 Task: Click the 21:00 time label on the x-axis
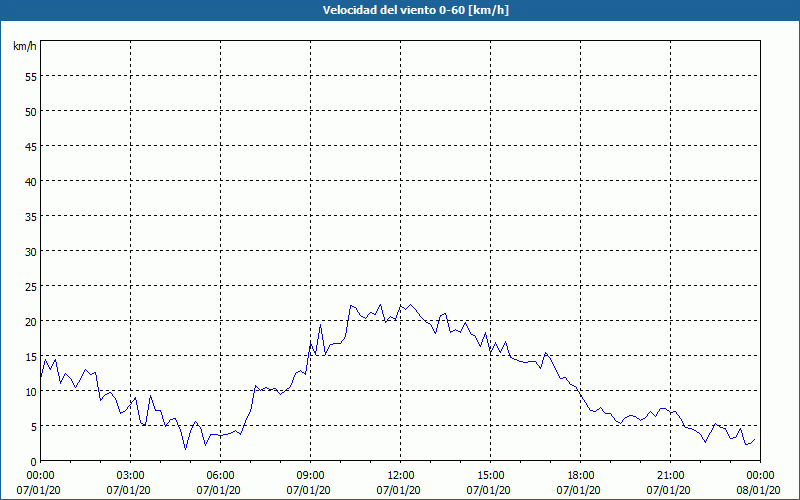point(670,476)
